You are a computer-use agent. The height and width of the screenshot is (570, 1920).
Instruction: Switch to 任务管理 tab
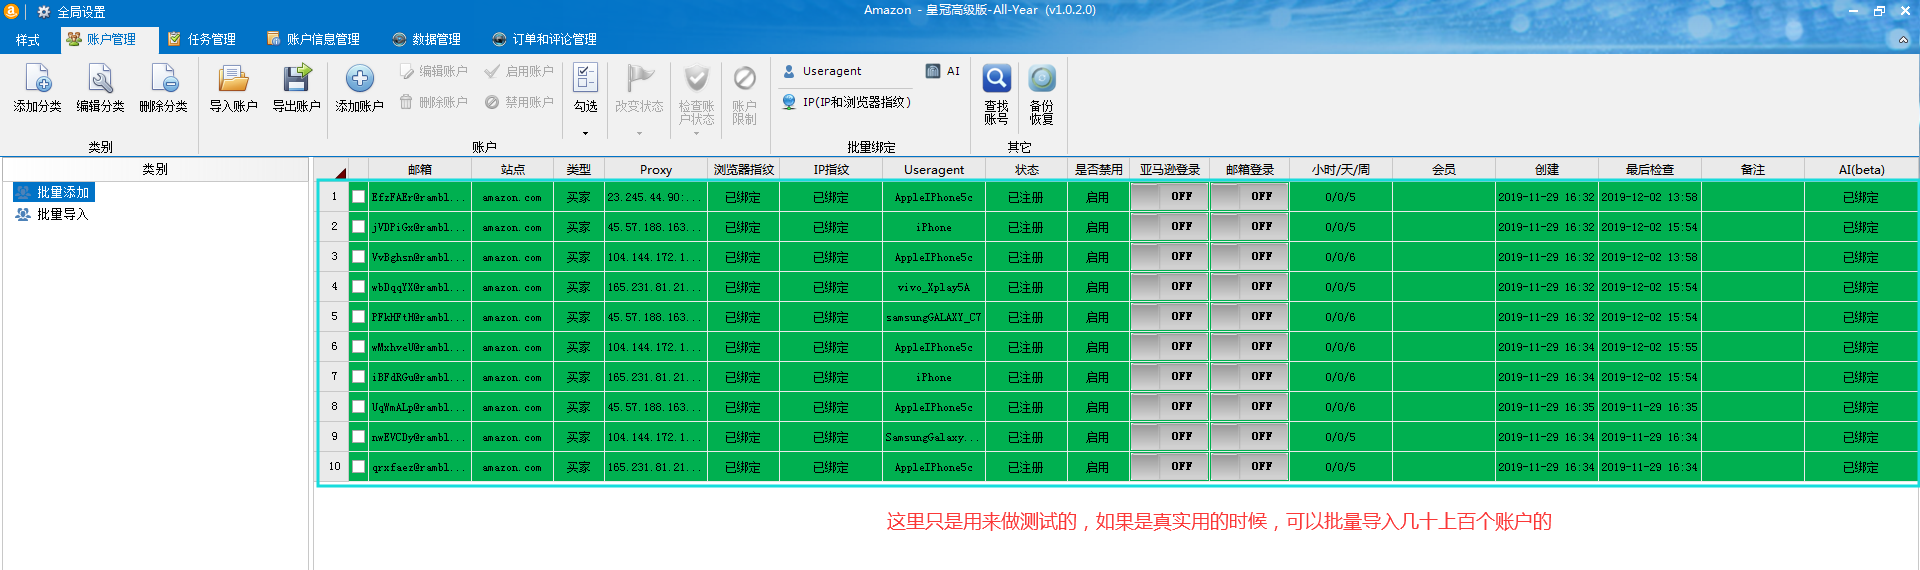(202, 40)
